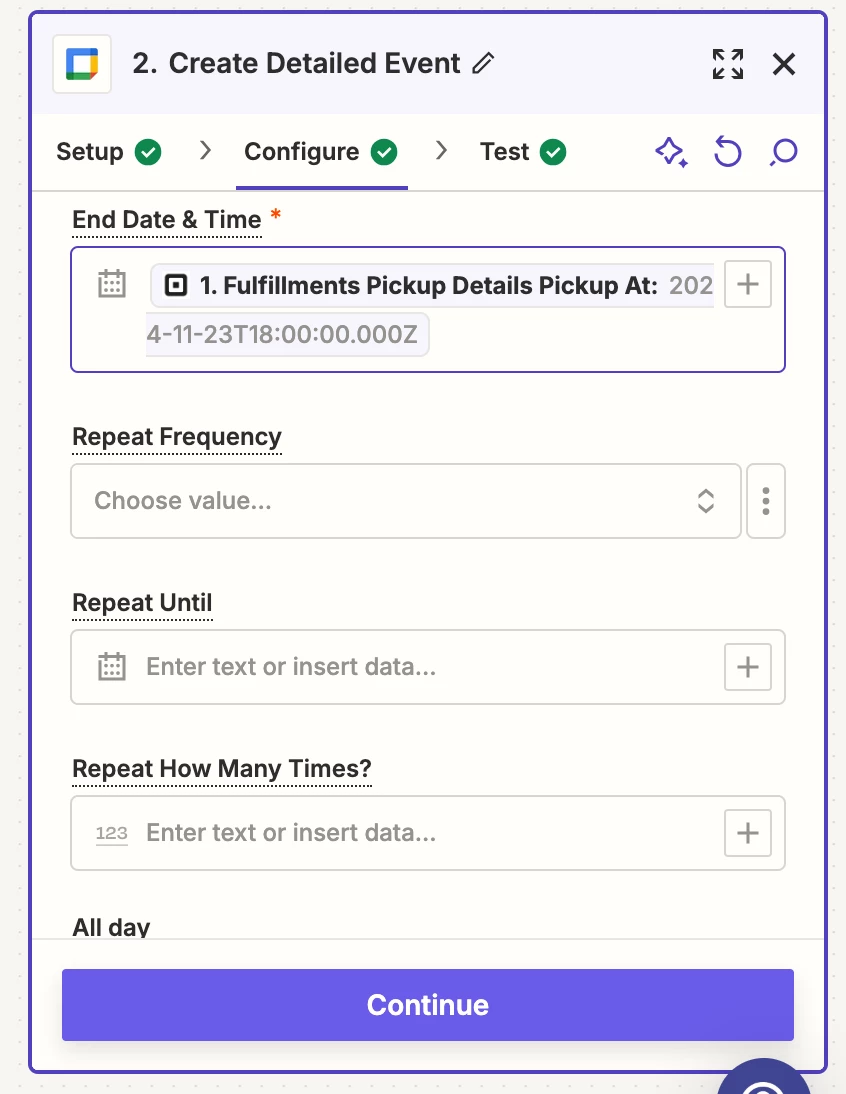
Task: Open three-dot options beside Repeat Frequency
Action: point(766,501)
